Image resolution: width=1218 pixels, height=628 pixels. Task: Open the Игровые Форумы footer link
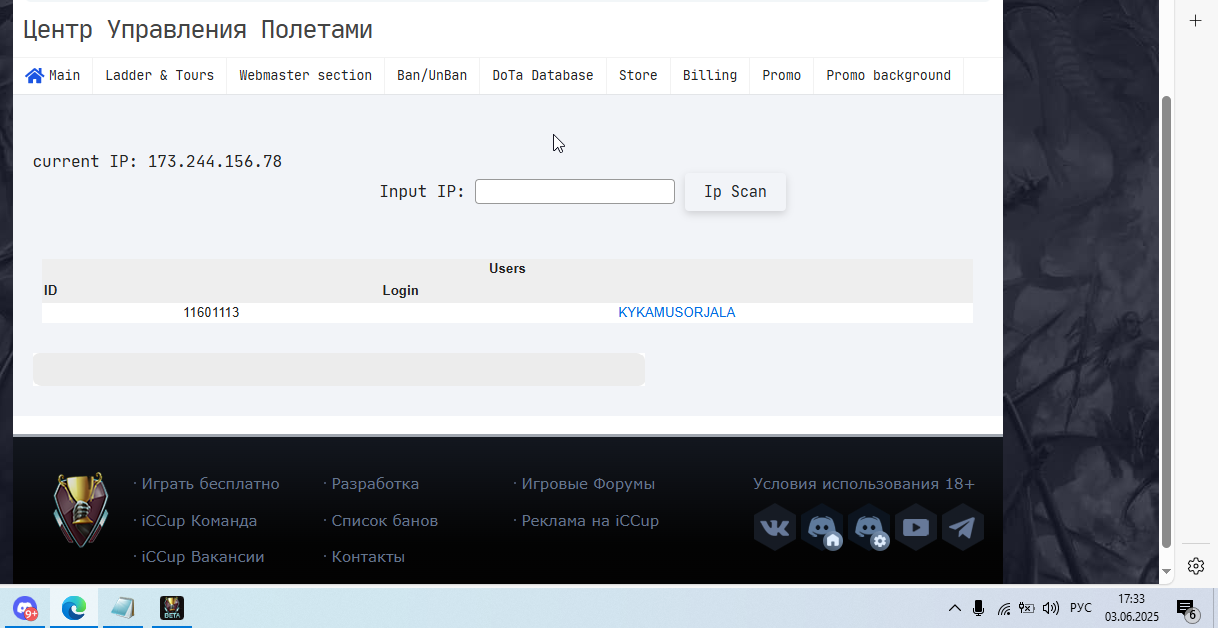[x=588, y=484]
